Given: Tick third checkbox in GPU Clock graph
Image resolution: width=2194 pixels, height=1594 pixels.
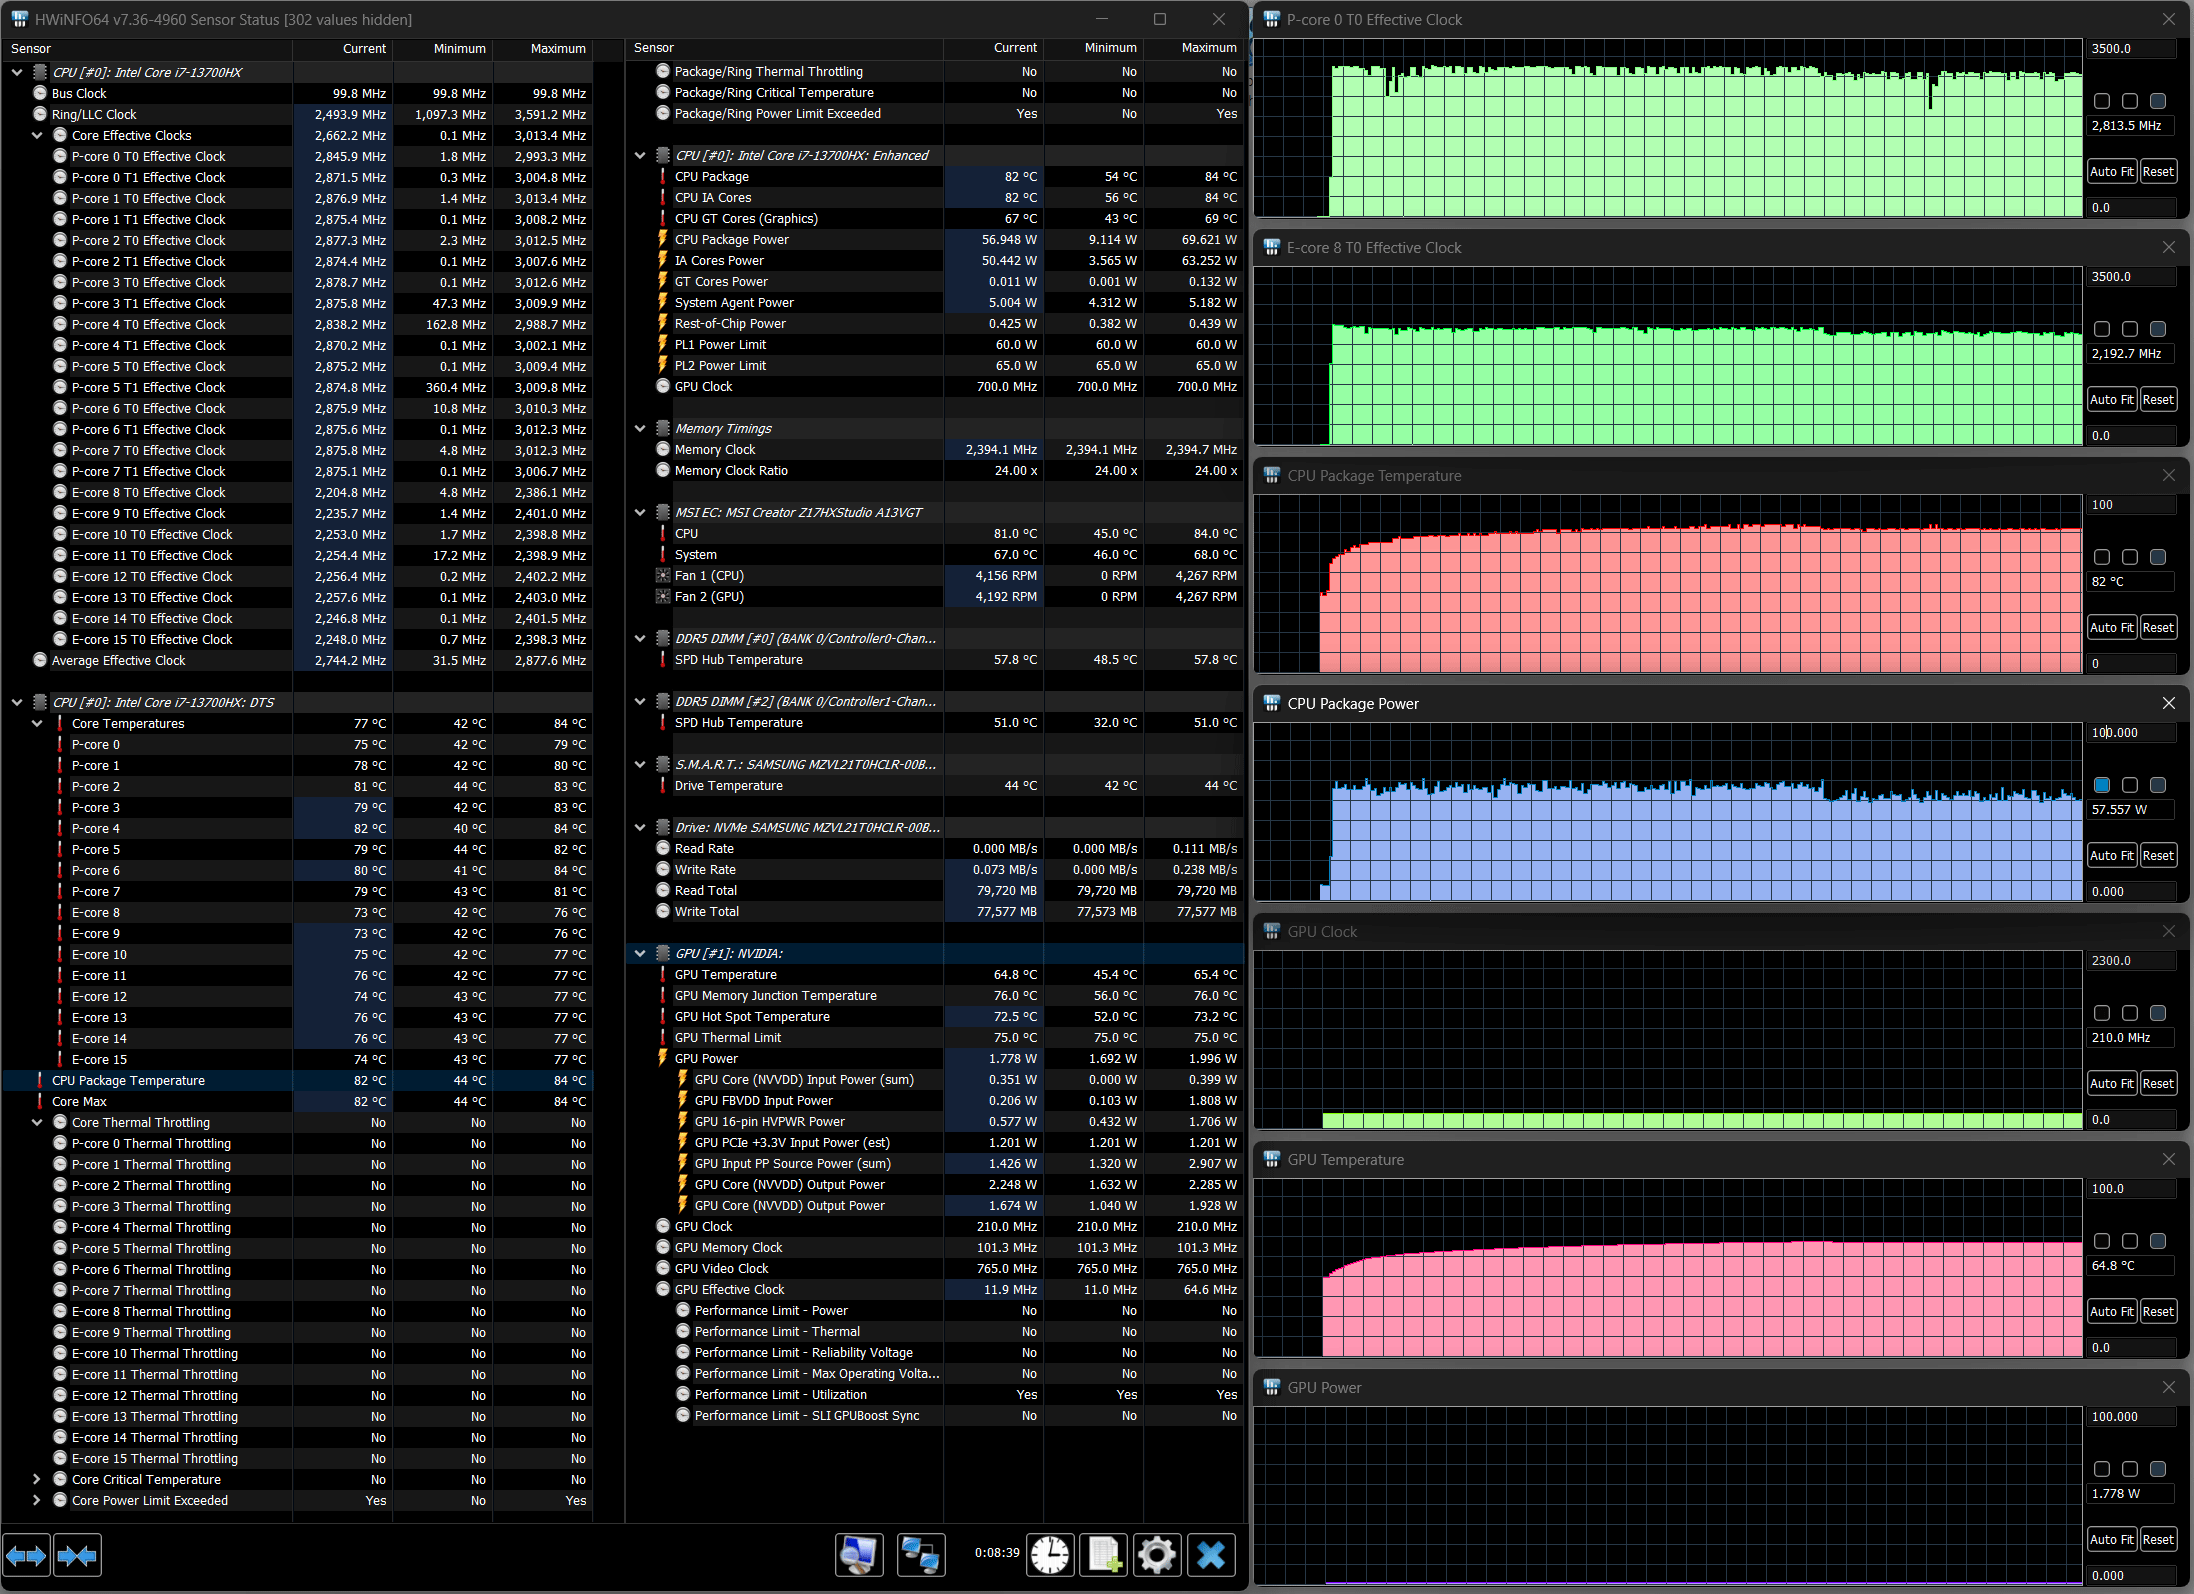Looking at the screenshot, I should coord(2158,1013).
